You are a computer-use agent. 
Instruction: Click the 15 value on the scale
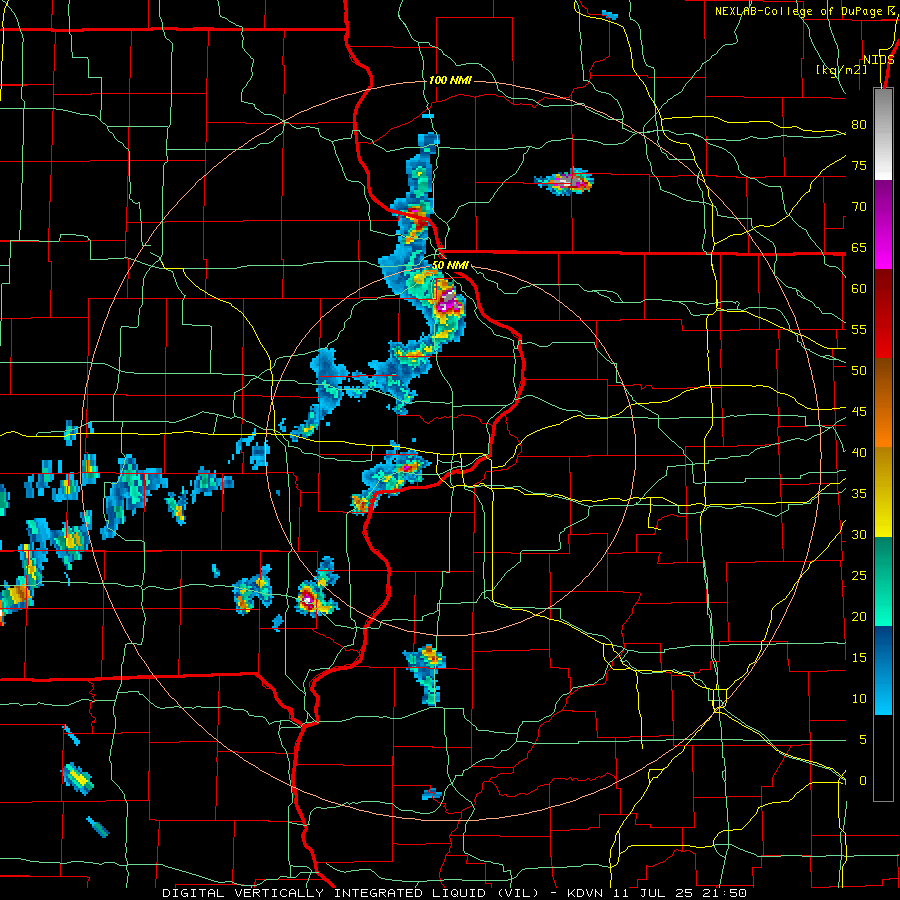click(x=859, y=658)
